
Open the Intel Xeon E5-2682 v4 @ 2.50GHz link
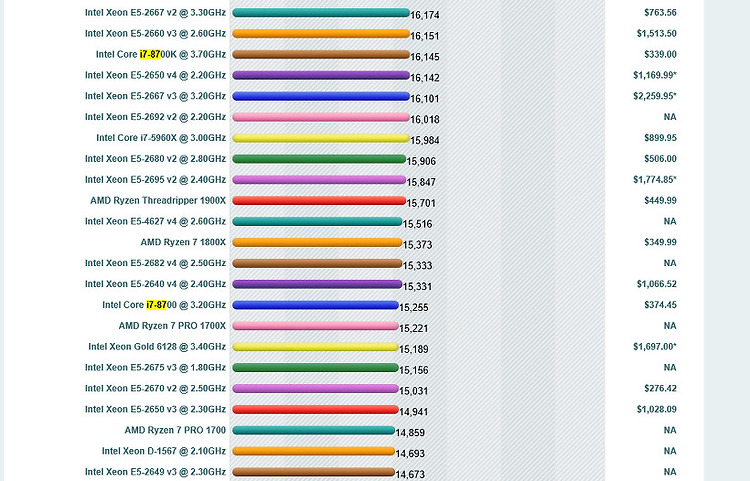155,263
